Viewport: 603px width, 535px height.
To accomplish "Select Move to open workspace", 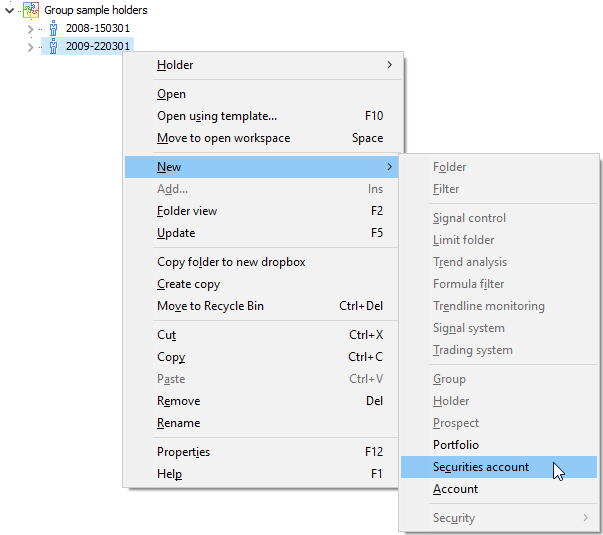I will (x=223, y=138).
